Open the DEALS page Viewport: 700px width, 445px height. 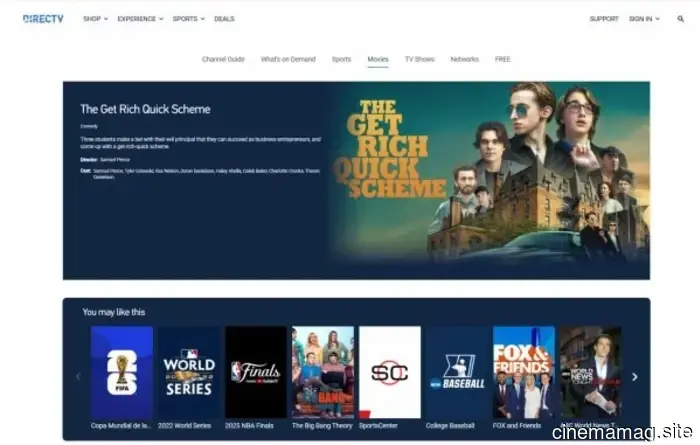tap(224, 19)
